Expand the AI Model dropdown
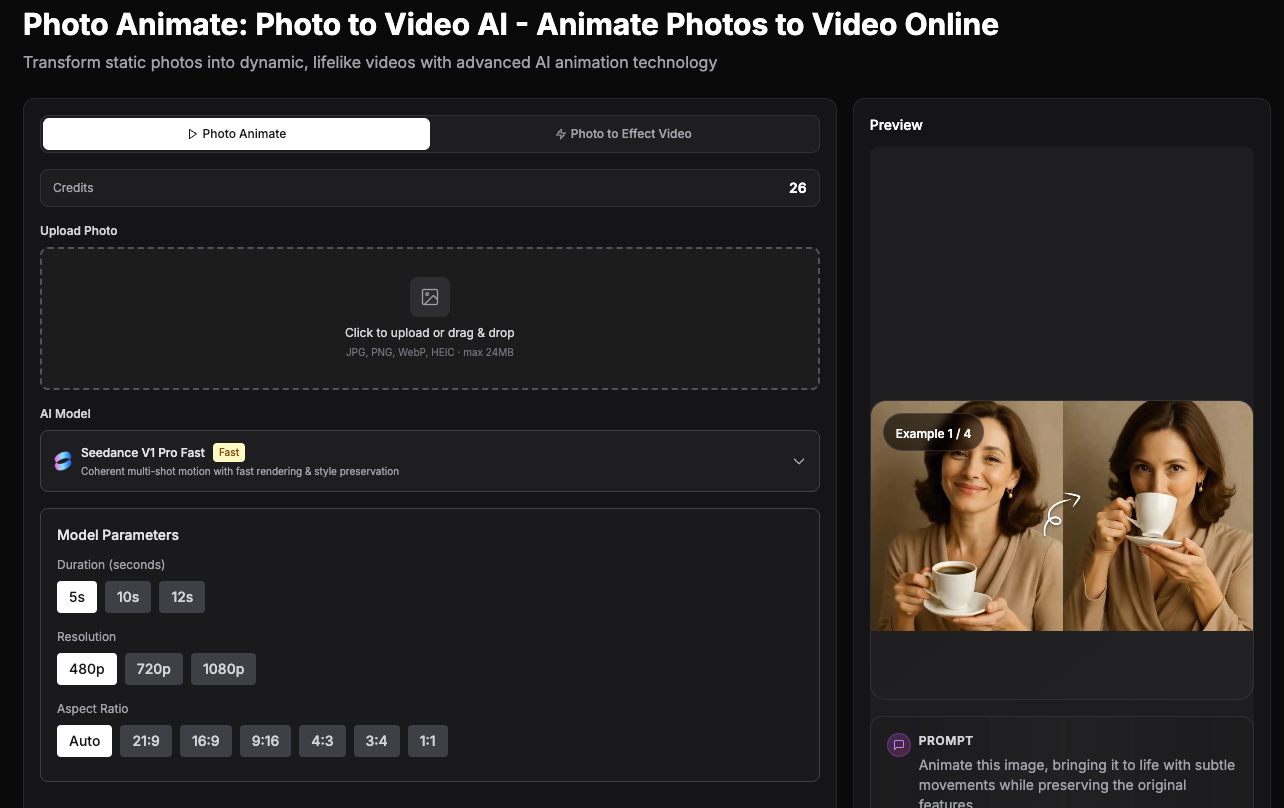1284x808 pixels. (798, 461)
